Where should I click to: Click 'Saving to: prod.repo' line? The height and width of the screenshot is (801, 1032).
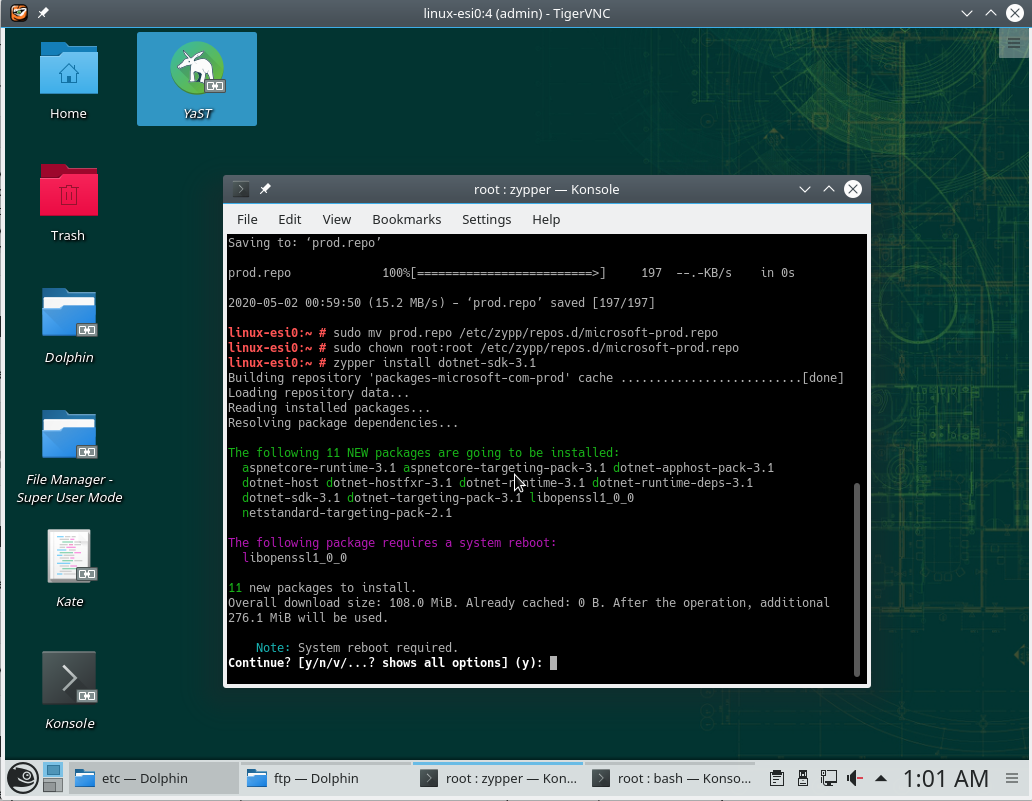click(x=305, y=243)
